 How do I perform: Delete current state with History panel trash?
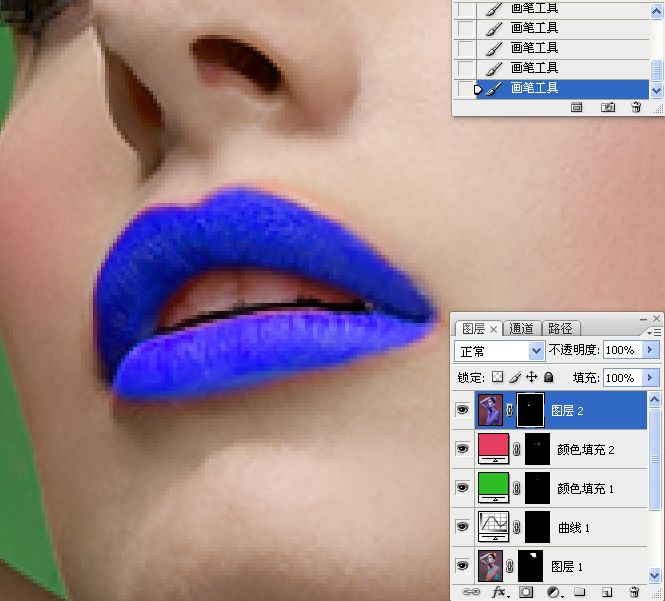click(636, 107)
